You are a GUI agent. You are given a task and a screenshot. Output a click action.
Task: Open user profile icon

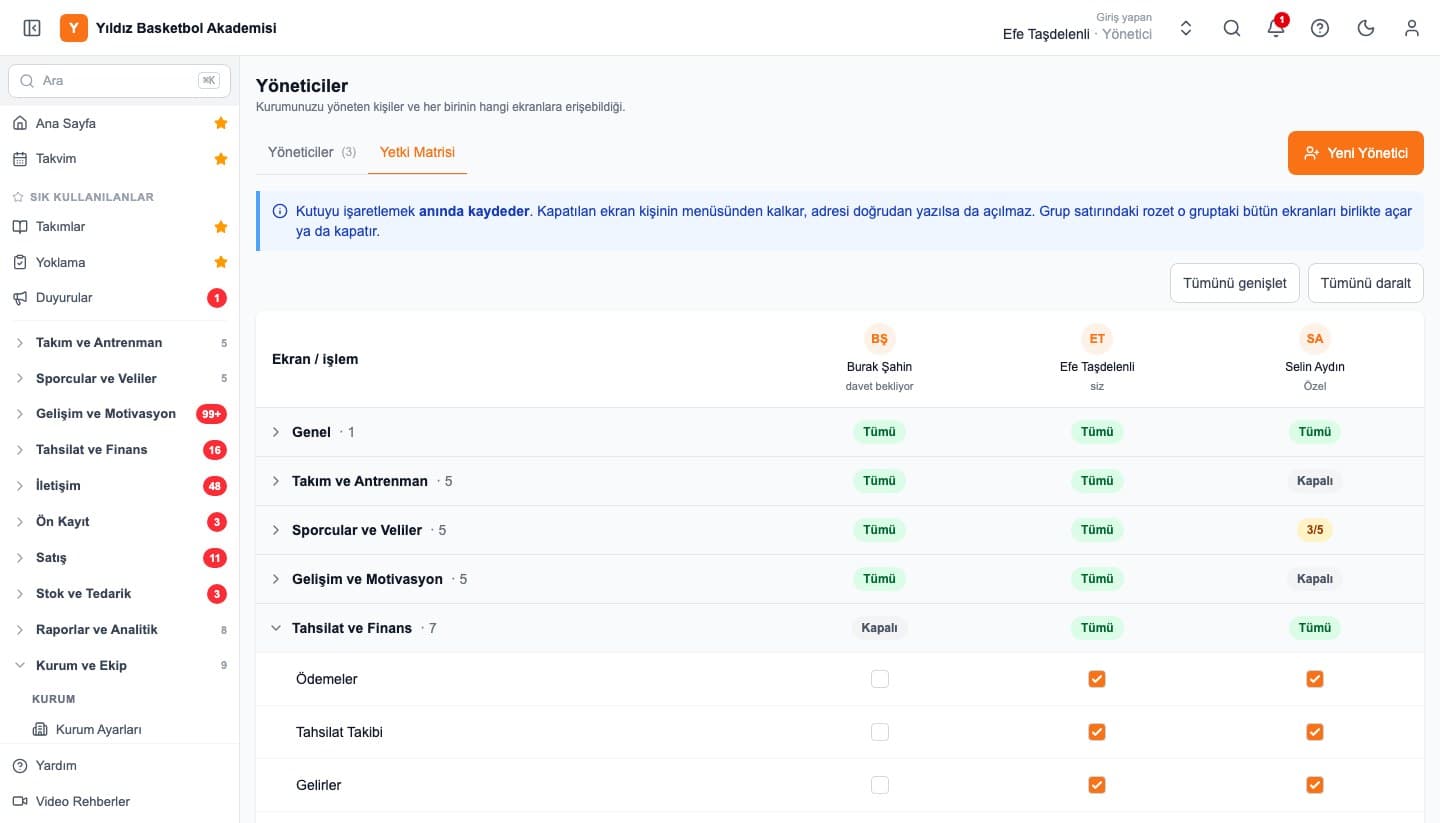[x=1412, y=28]
